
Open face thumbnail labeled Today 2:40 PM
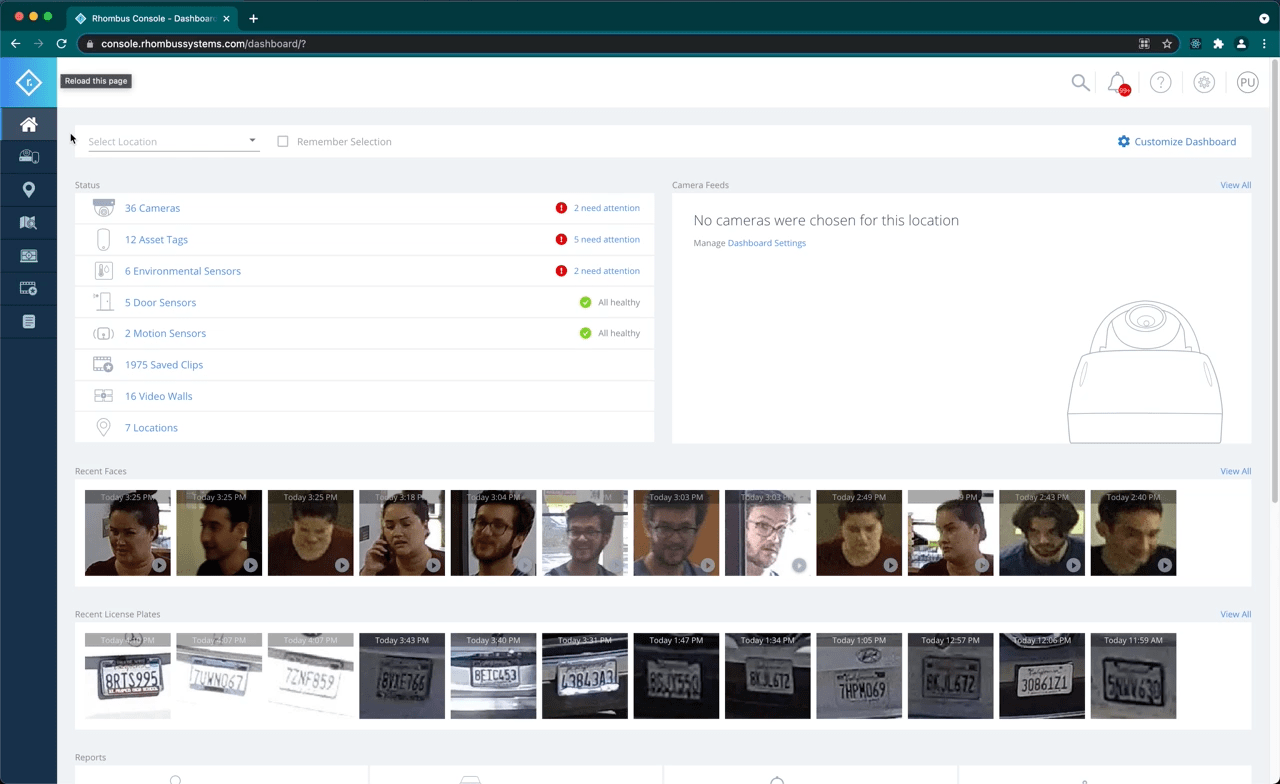(x=1133, y=533)
